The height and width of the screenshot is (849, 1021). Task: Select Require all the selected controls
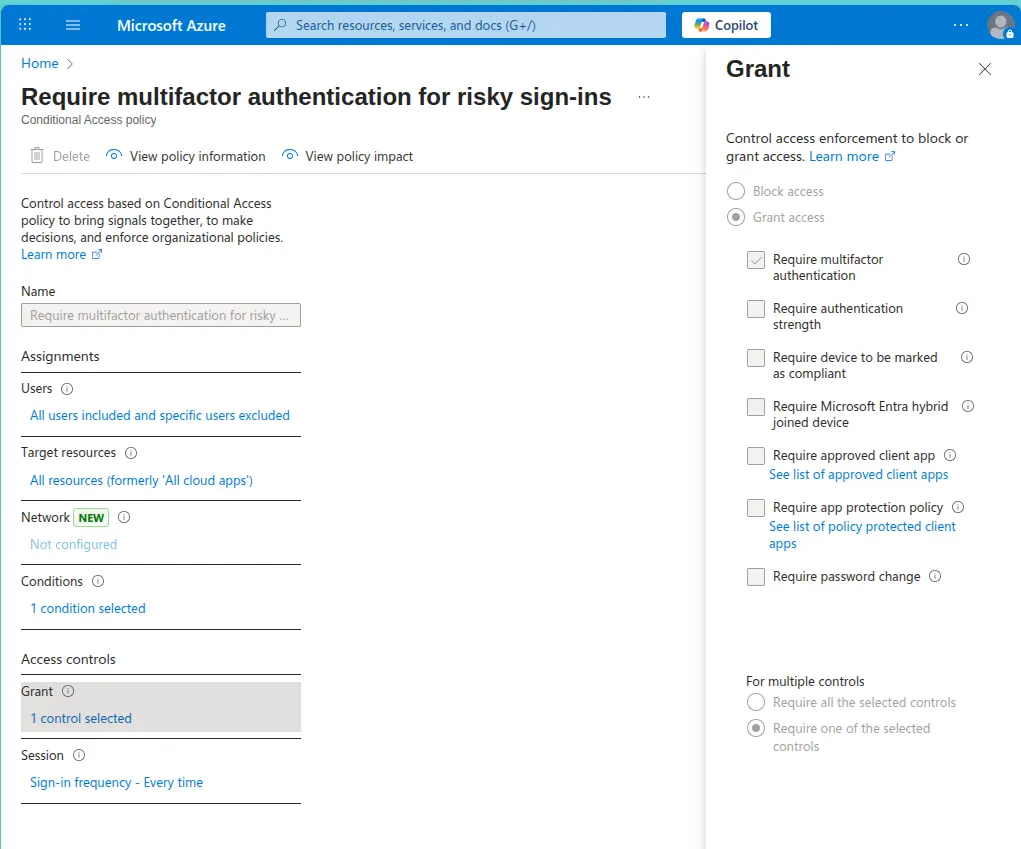tap(756, 703)
